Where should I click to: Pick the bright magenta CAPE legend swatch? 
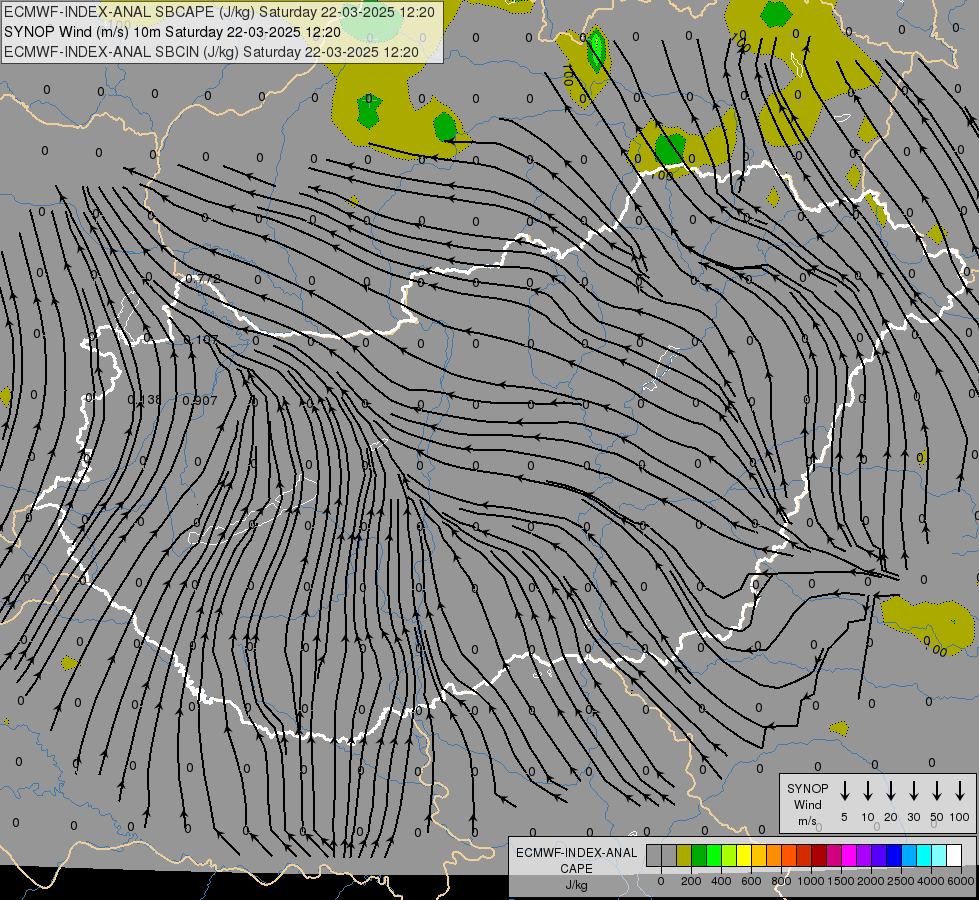850,855
